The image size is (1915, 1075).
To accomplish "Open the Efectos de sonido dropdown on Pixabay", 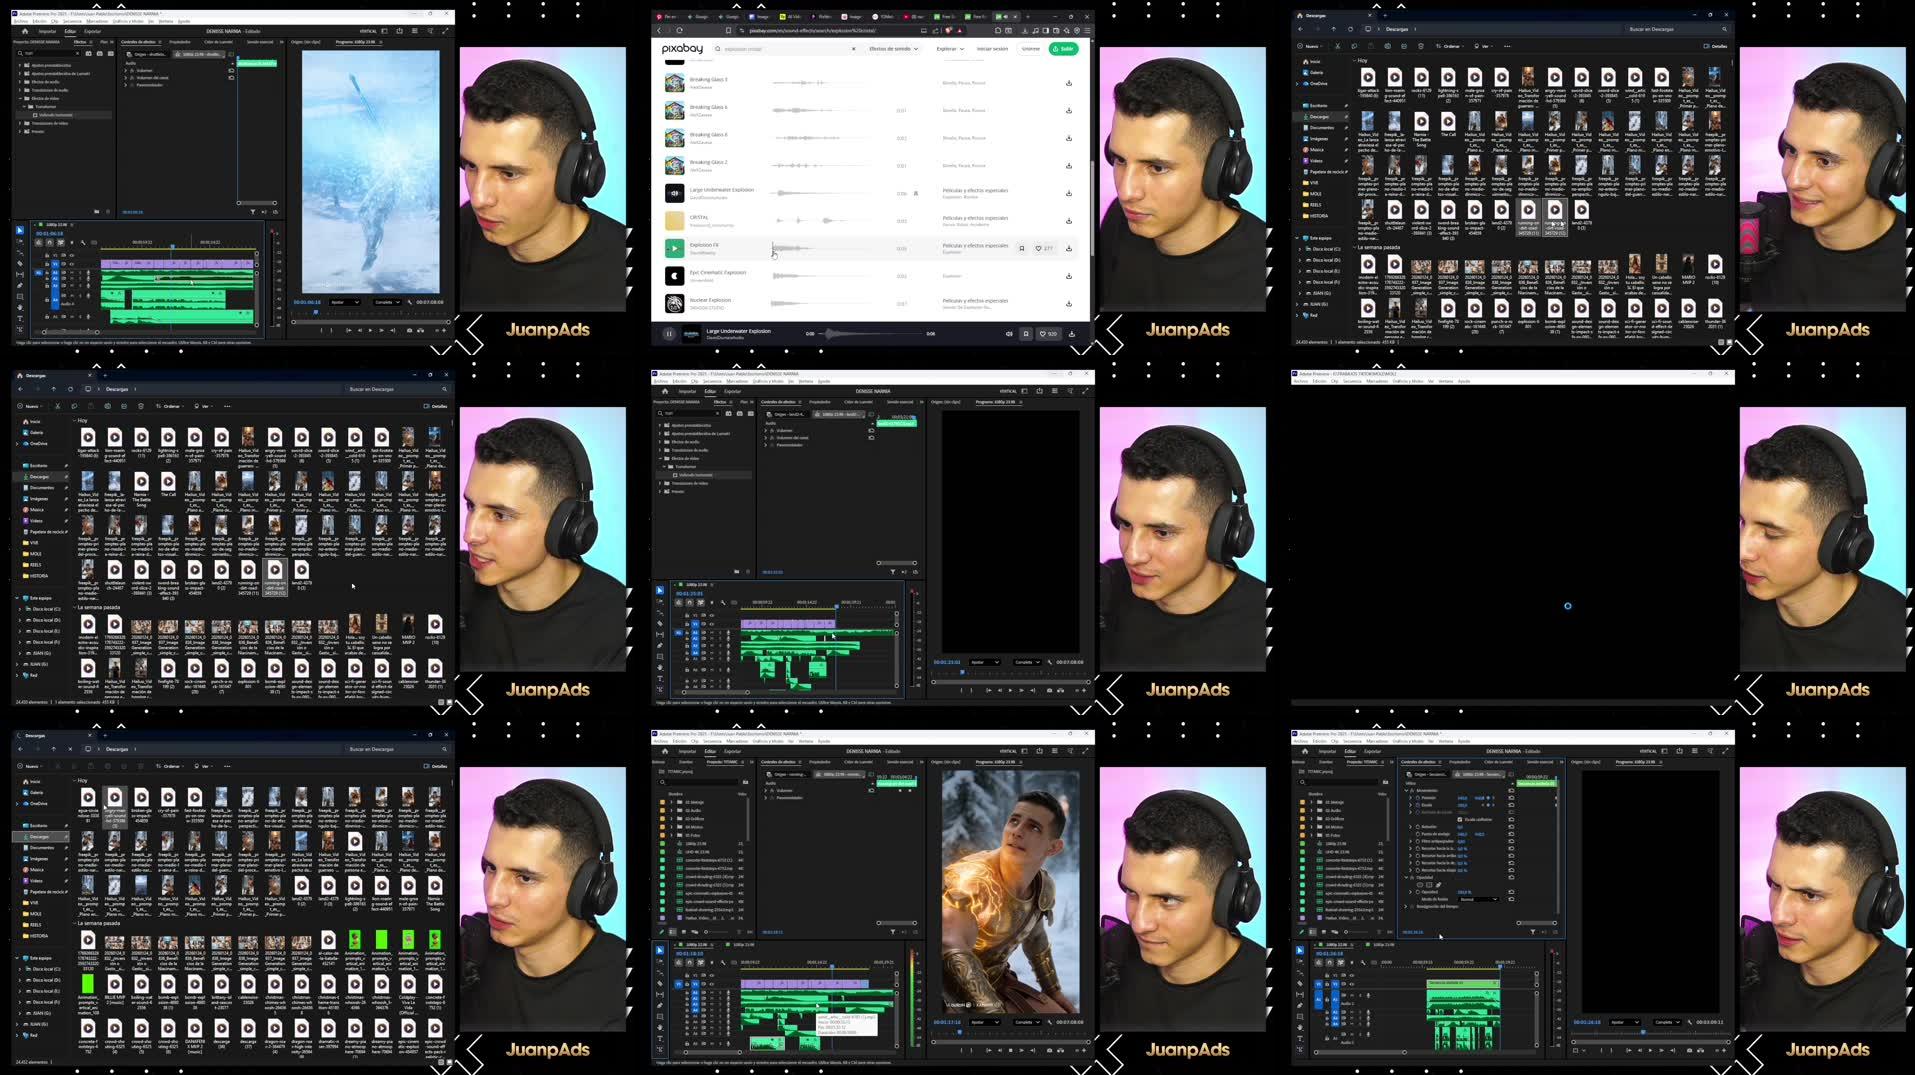I will [x=893, y=49].
